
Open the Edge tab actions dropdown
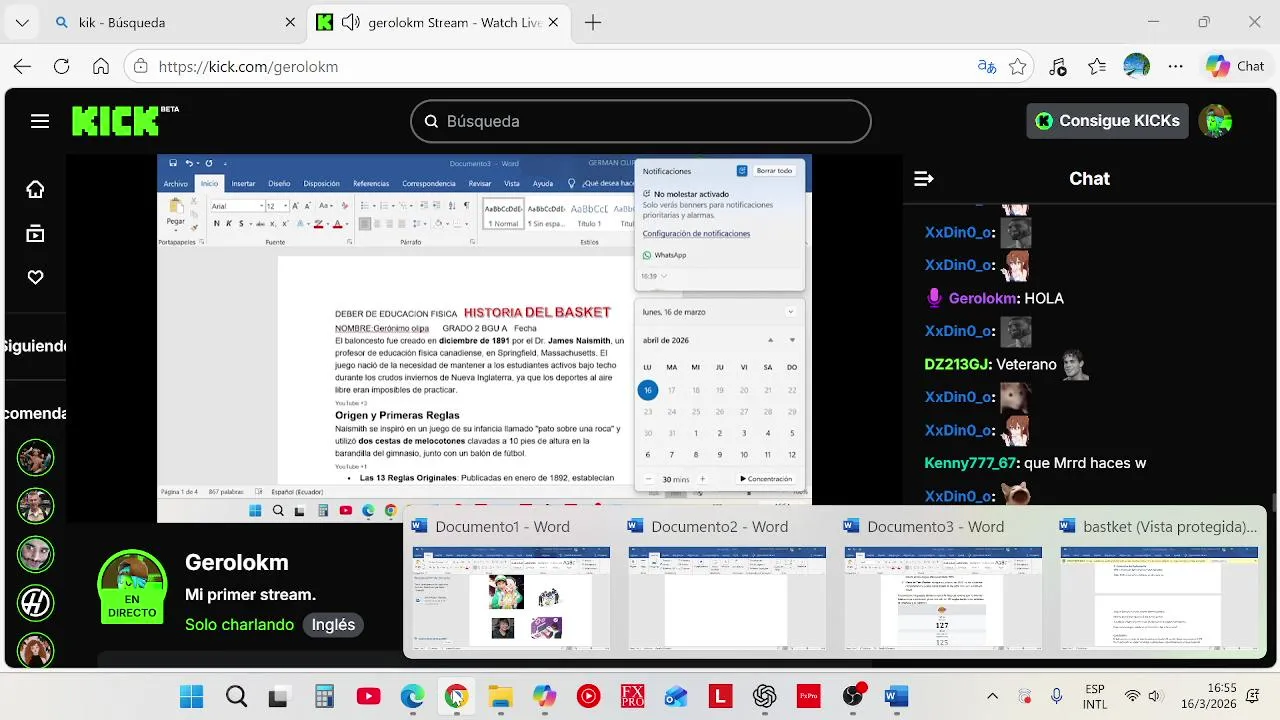click(x=22, y=22)
